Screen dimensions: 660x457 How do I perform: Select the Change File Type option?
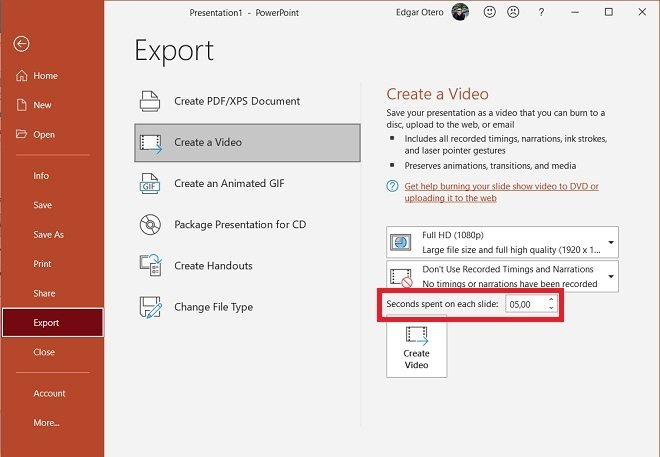pos(248,307)
